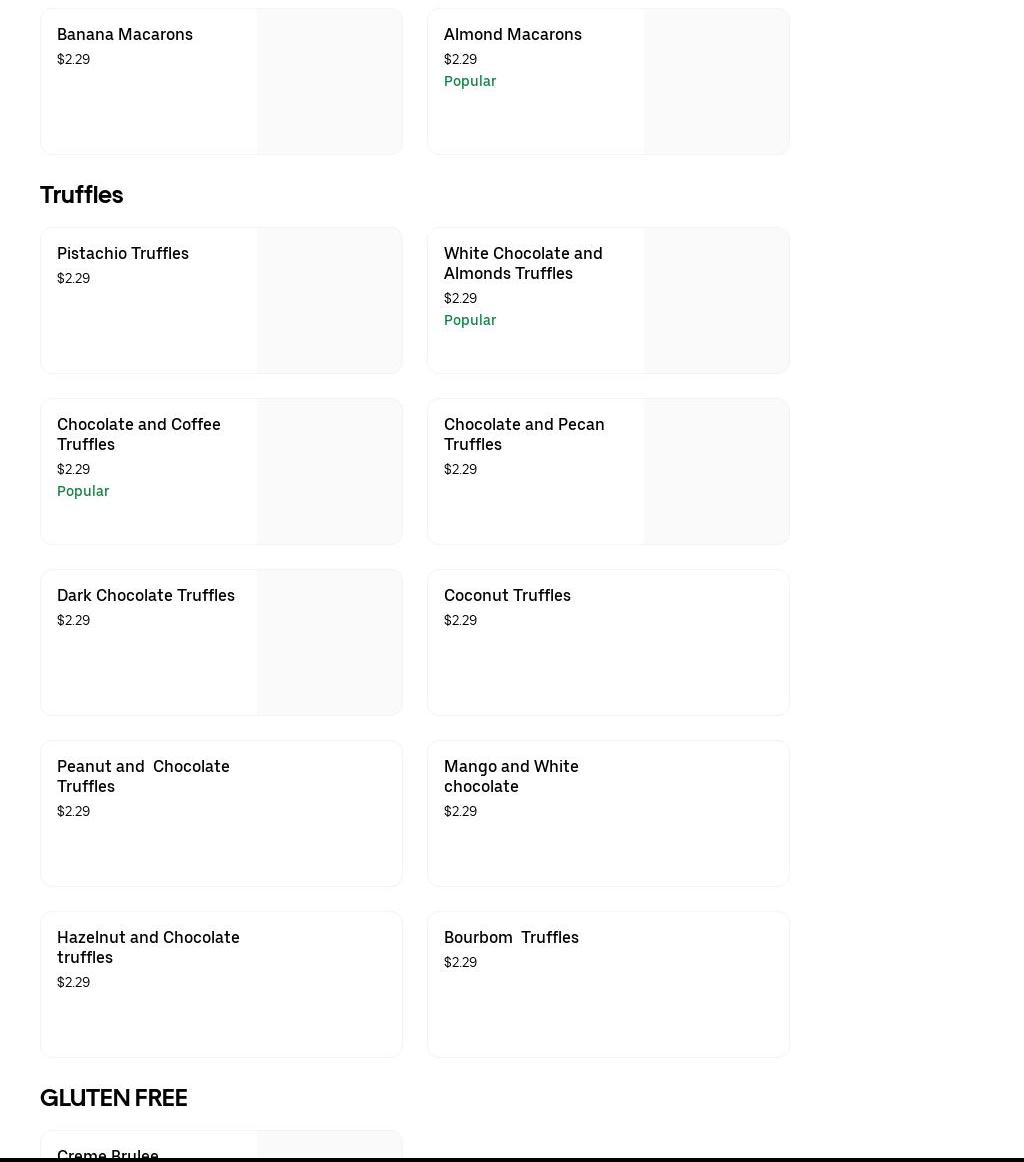
Task: Select Chocolate and Pecan Truffles title
Action: pos(523,434)
